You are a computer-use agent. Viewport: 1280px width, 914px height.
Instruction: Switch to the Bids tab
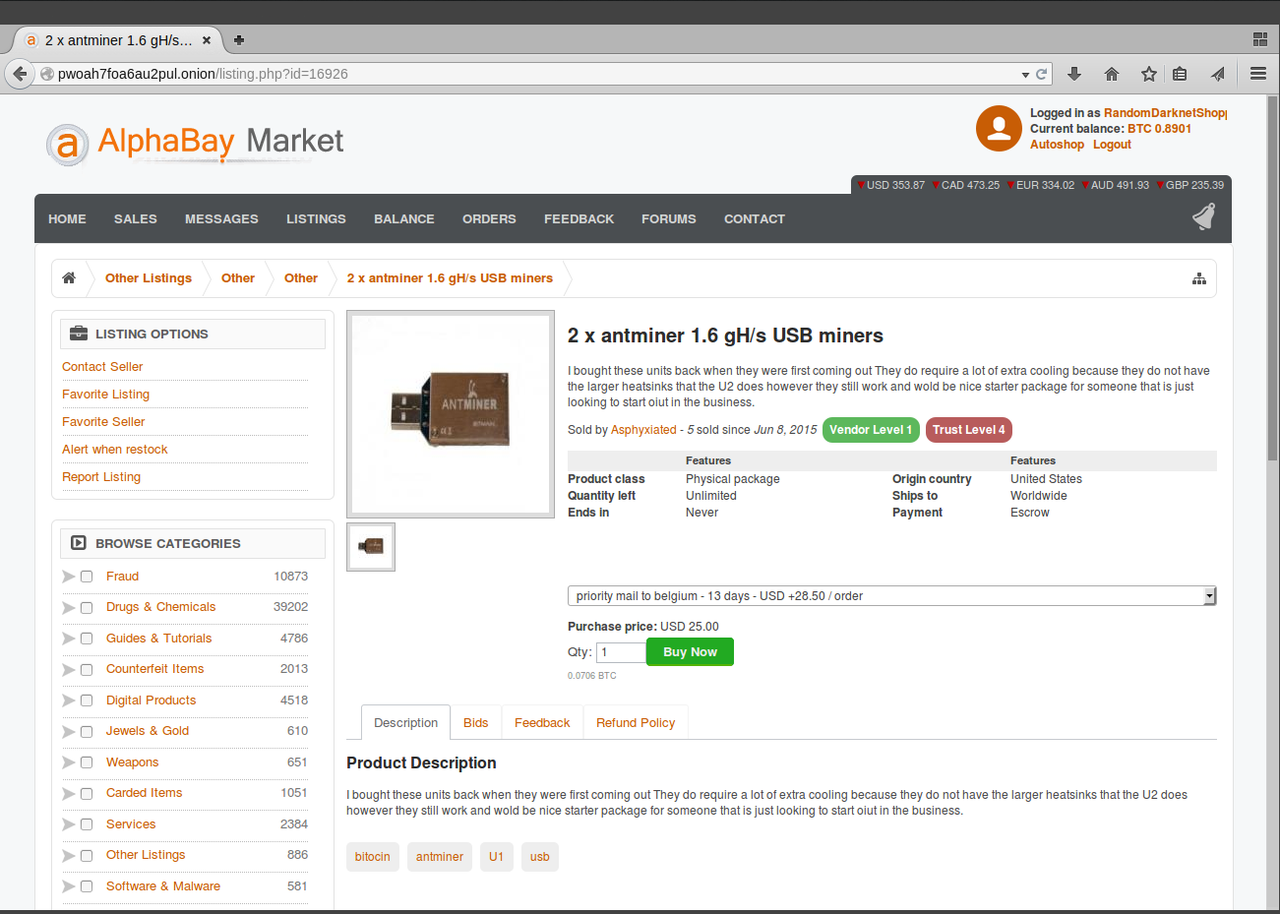coord(476,722)
